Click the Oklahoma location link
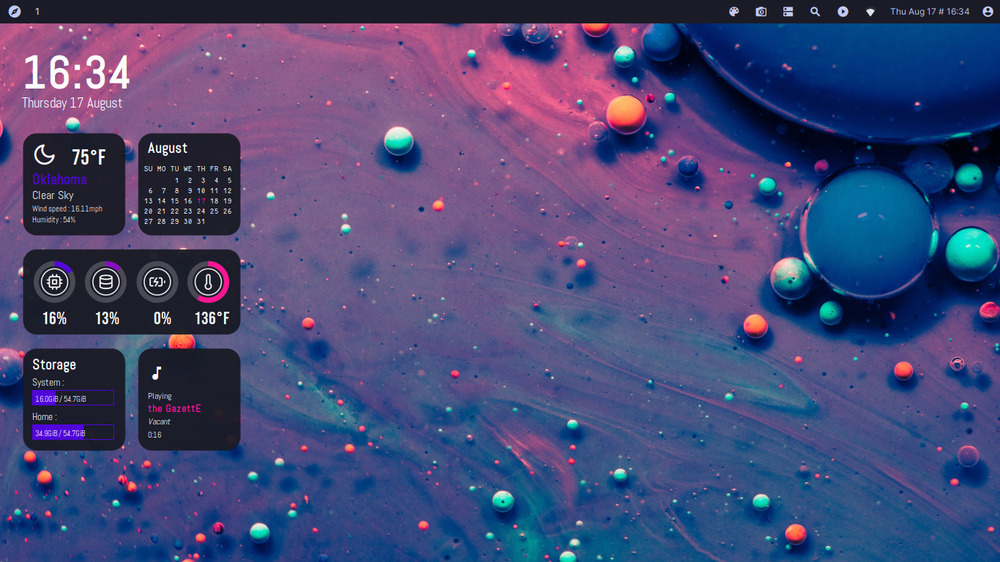This screenshot has height=562, width=1000. [59, 180]
